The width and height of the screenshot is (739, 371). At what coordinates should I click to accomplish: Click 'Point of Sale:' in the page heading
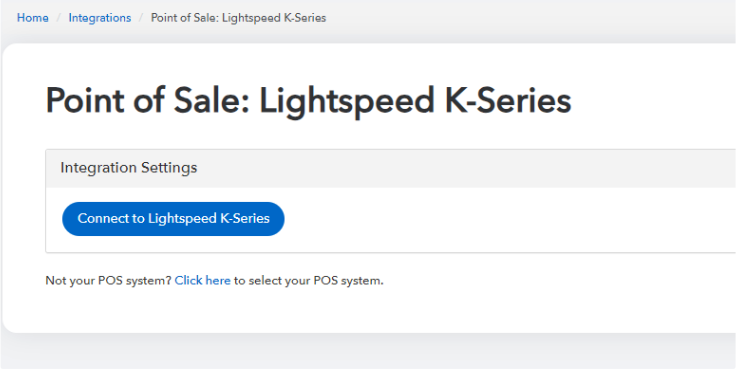[x=148, y=100]
